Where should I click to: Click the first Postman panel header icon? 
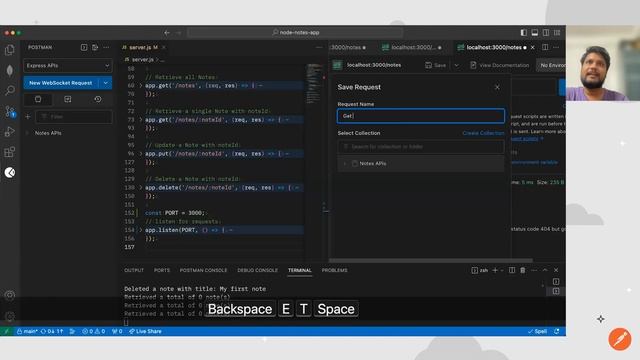(x=84, y=47)
